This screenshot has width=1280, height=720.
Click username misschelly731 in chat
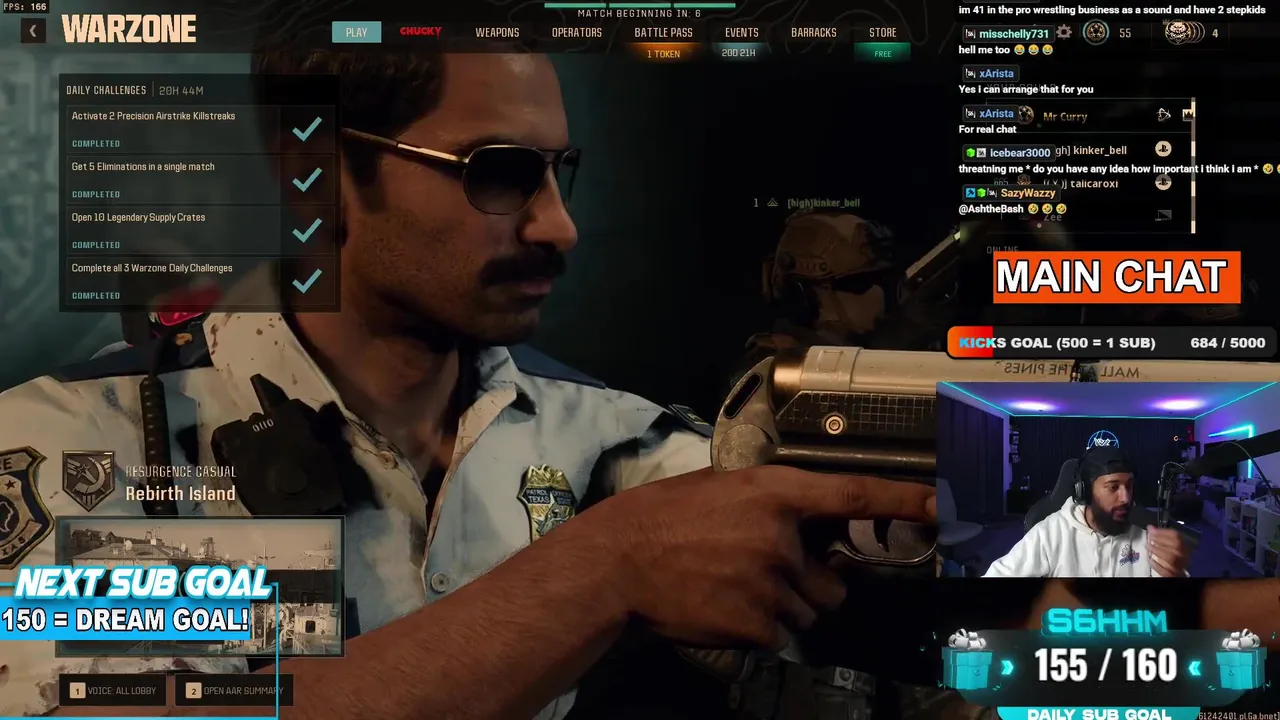pos(1014,34)
